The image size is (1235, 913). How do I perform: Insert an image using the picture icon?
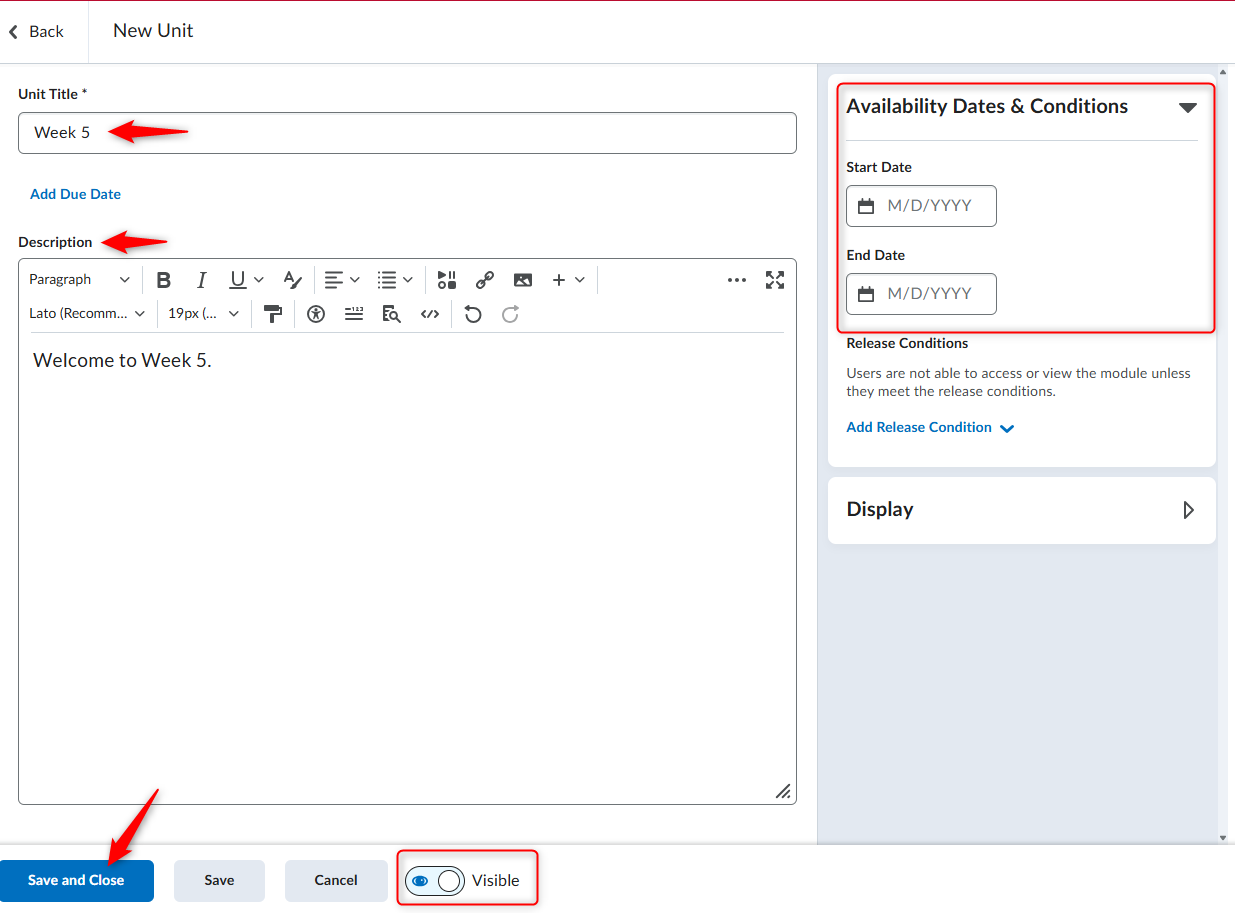pos(523,280)
